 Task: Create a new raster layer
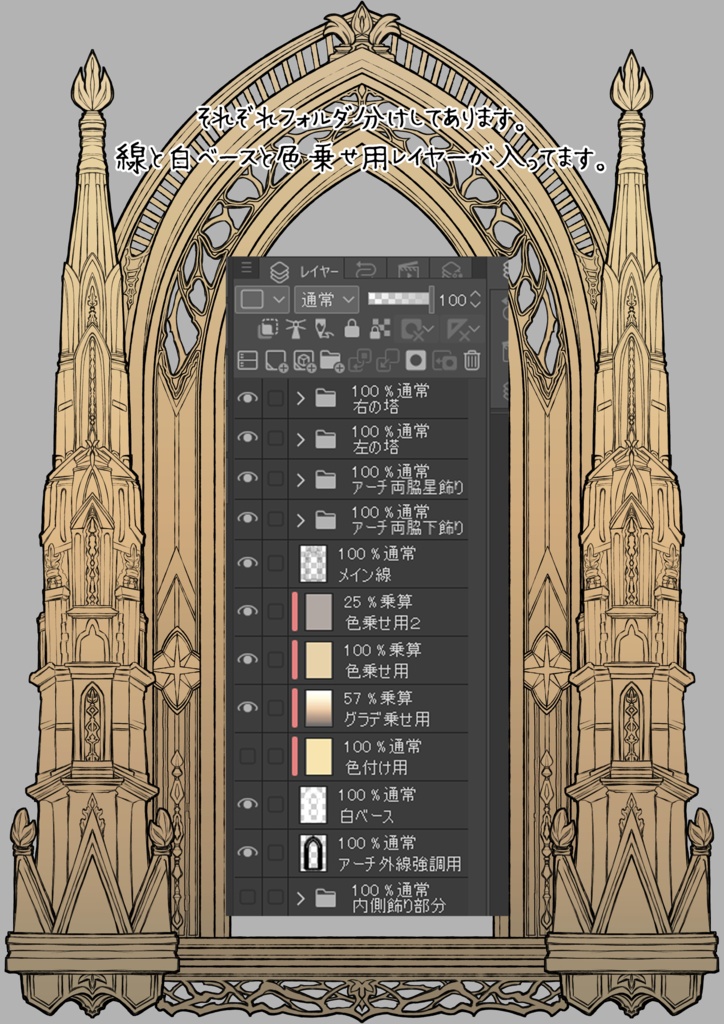tap(276, 360)
